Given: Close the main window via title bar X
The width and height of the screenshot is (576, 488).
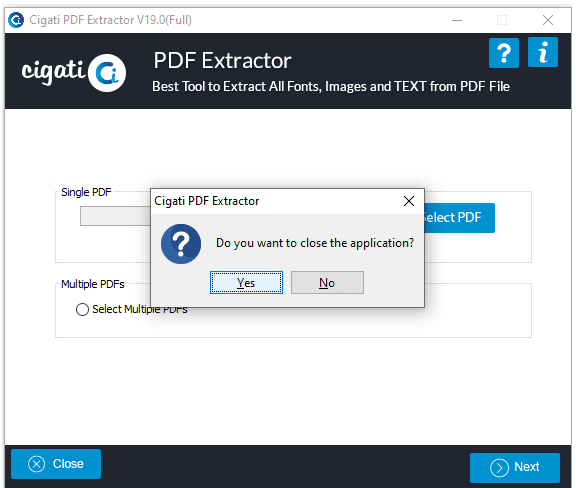Looking at the screenshot, I should 548,20.
